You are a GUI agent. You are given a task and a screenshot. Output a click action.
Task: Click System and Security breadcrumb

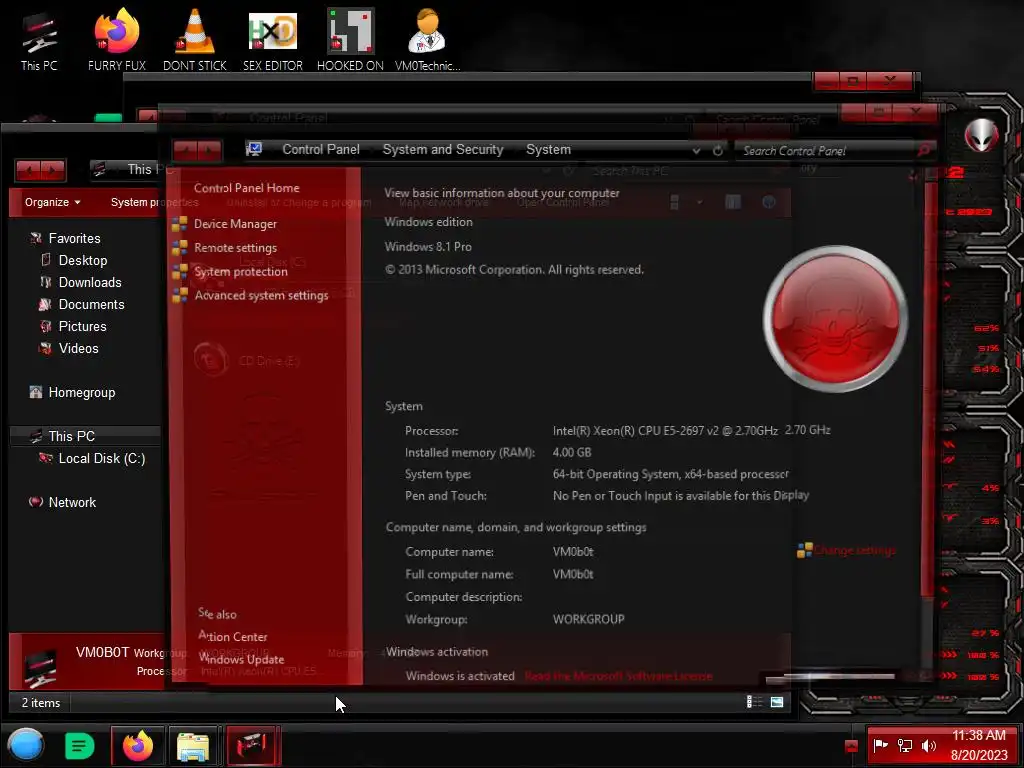point(443,150)
